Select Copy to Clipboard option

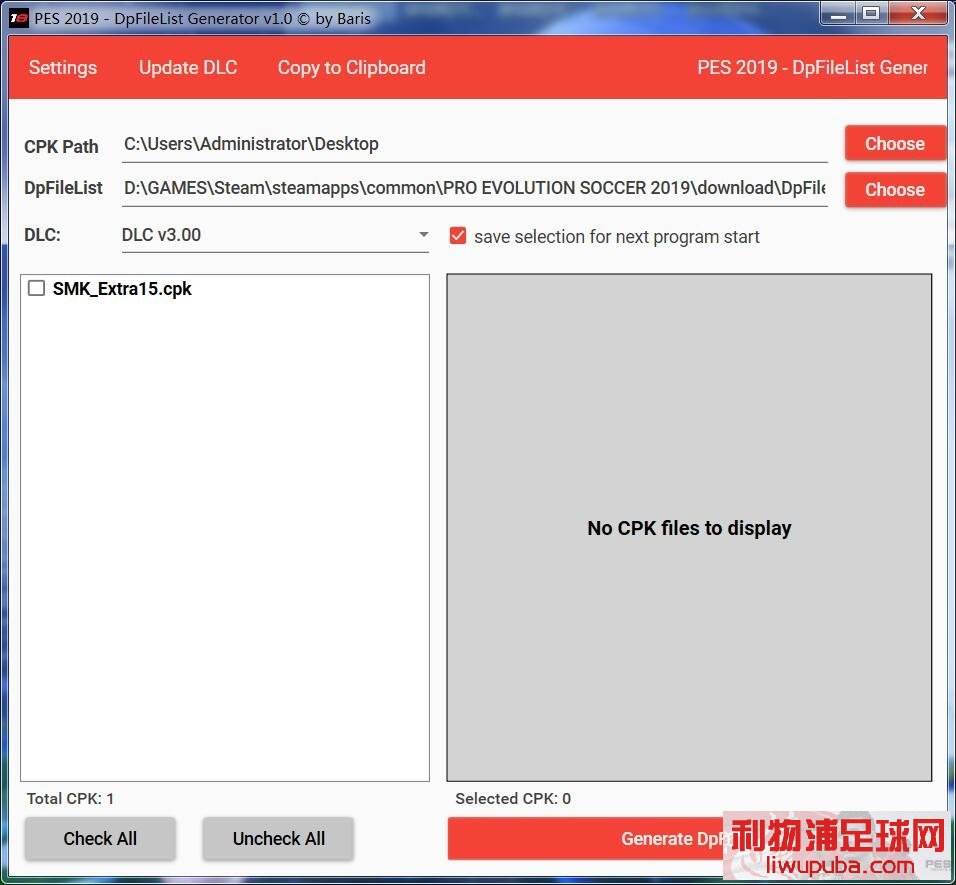(x=351, y=68)
